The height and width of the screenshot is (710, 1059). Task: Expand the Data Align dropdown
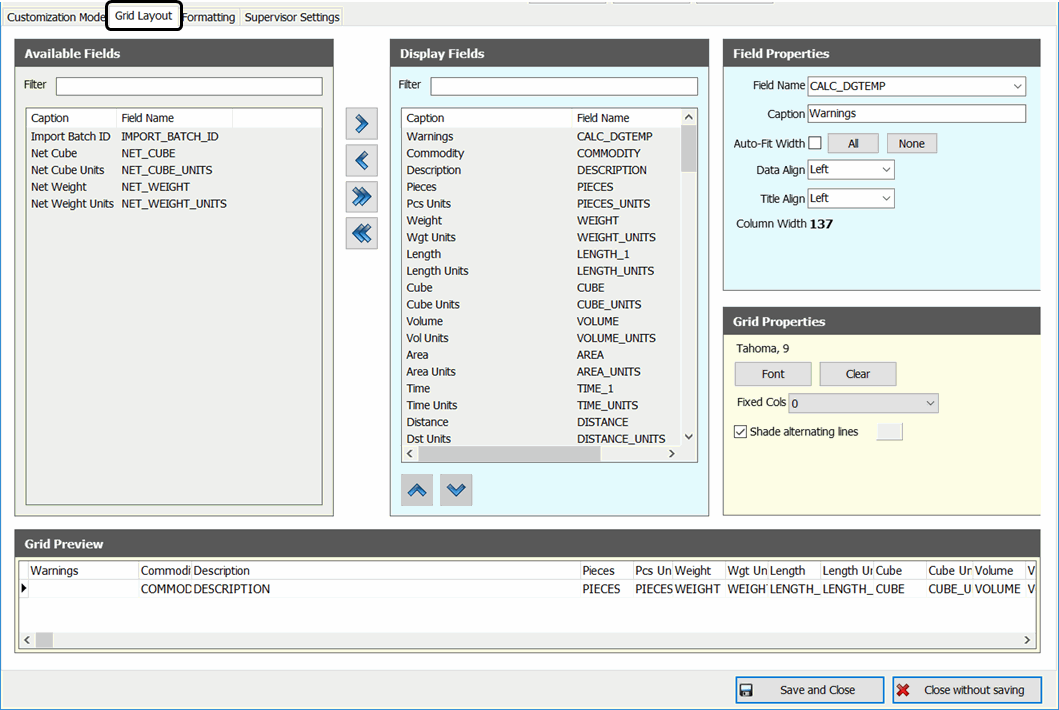885,171
